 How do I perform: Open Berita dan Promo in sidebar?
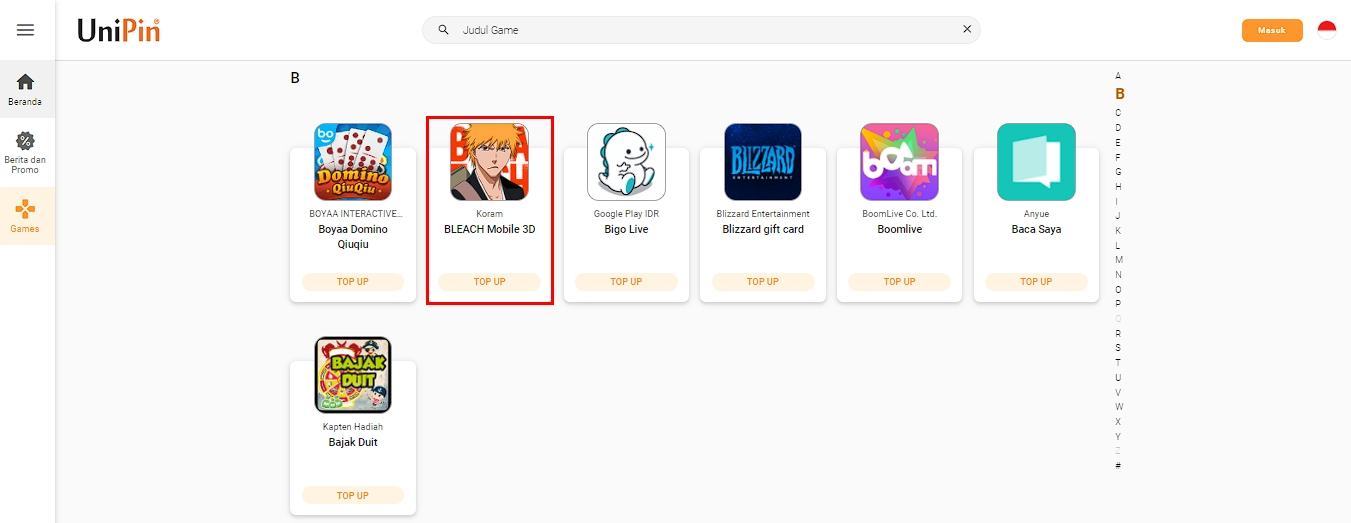(x=26, y=152)
